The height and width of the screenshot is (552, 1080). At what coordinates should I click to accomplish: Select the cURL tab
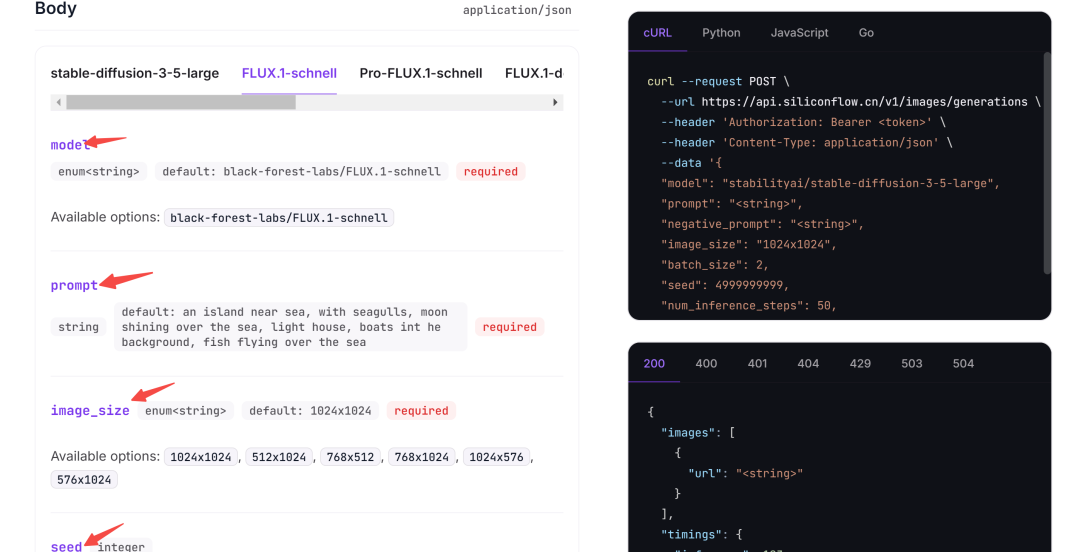657,32
